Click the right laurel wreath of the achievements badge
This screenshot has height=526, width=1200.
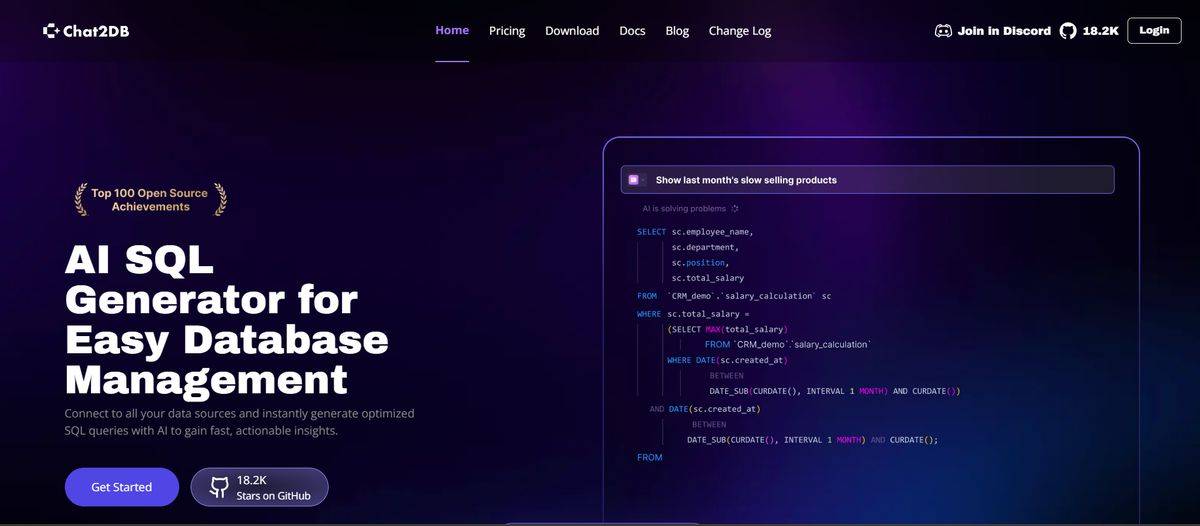point(220,199)
